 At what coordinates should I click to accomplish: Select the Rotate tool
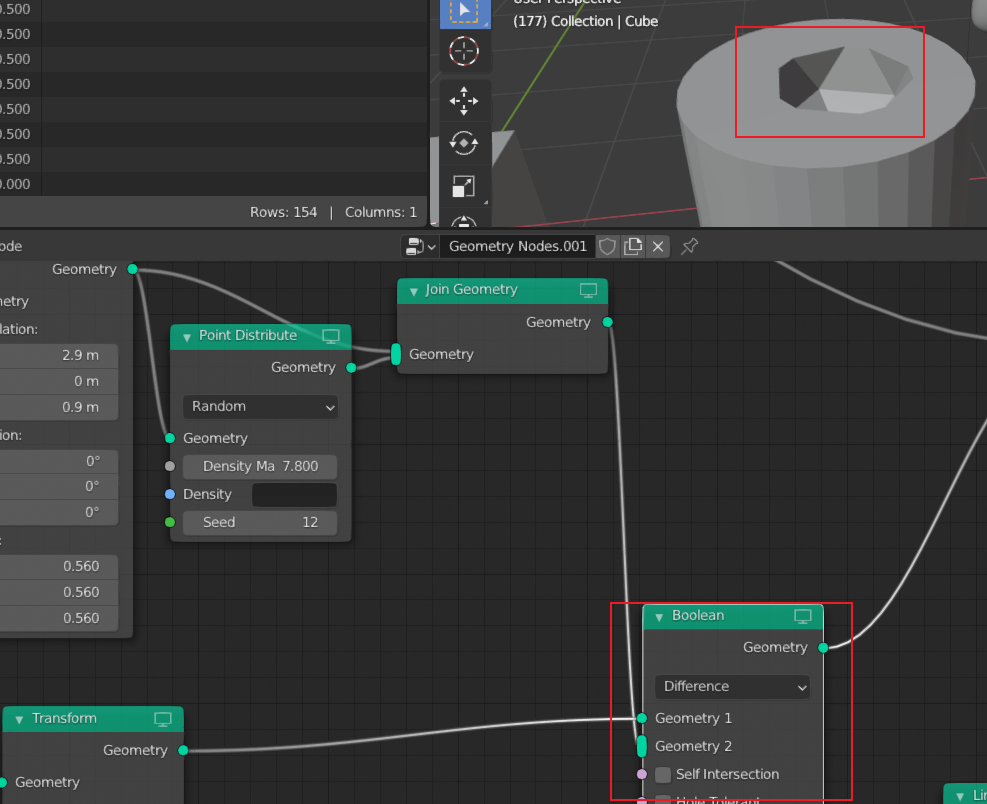point(463,143)
